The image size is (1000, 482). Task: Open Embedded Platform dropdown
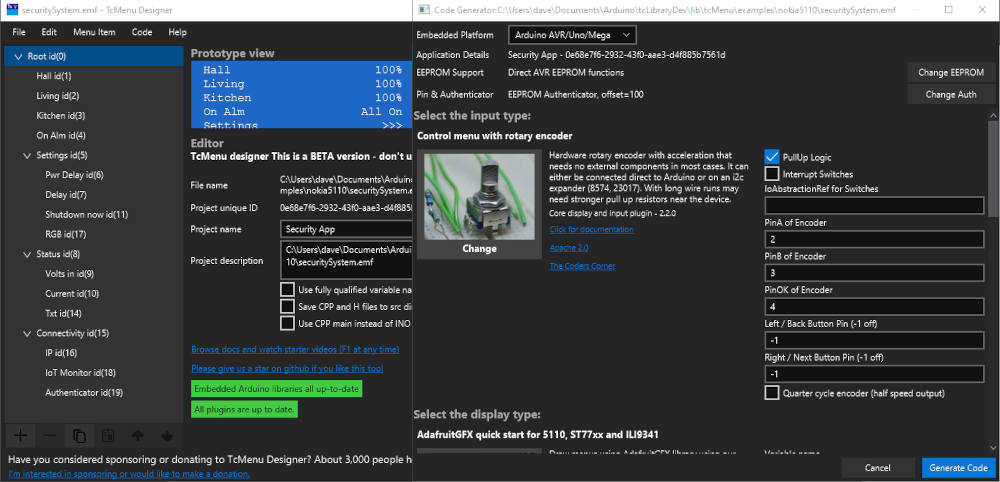pyautogui.click(x=572, y=34)
